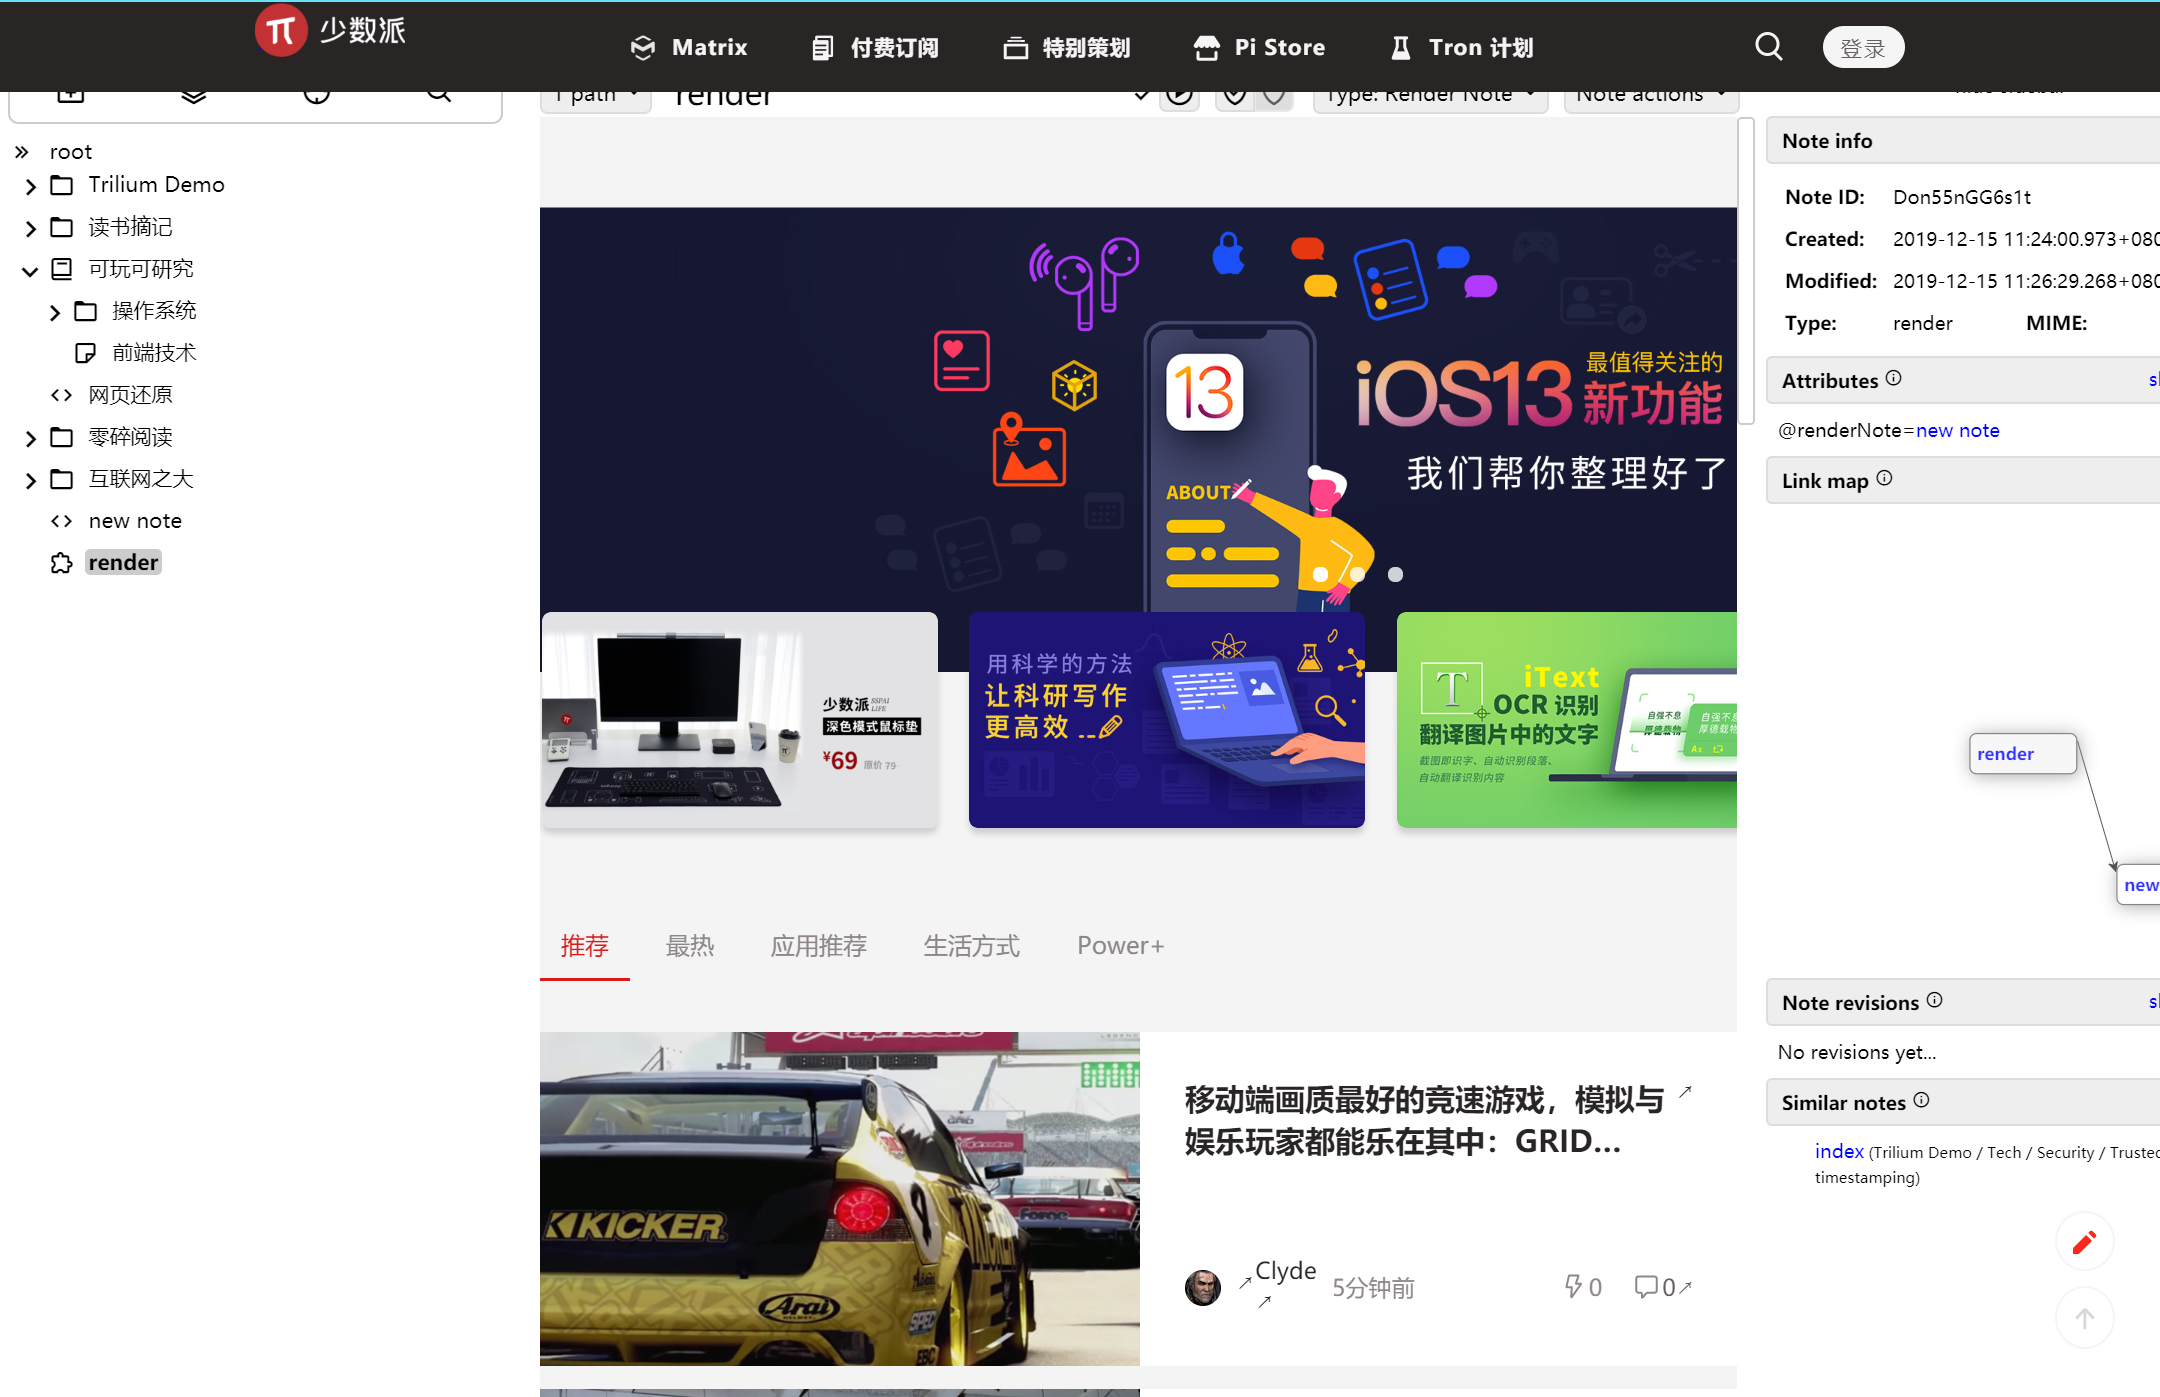Click the 登录 login button

1862,46
